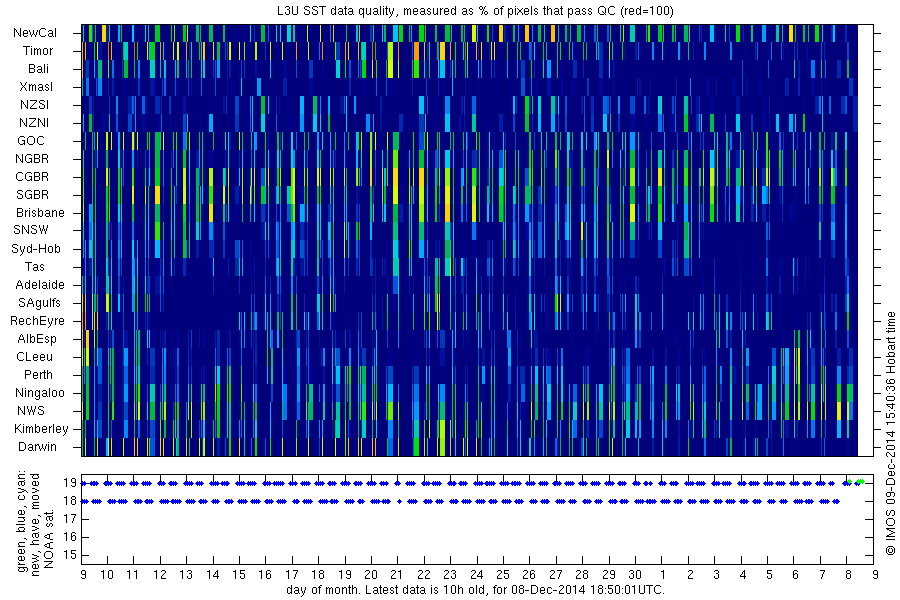This screenshot has width=900, height=600.
Task: Select the NGBR row label
Action: click(32, 158)
